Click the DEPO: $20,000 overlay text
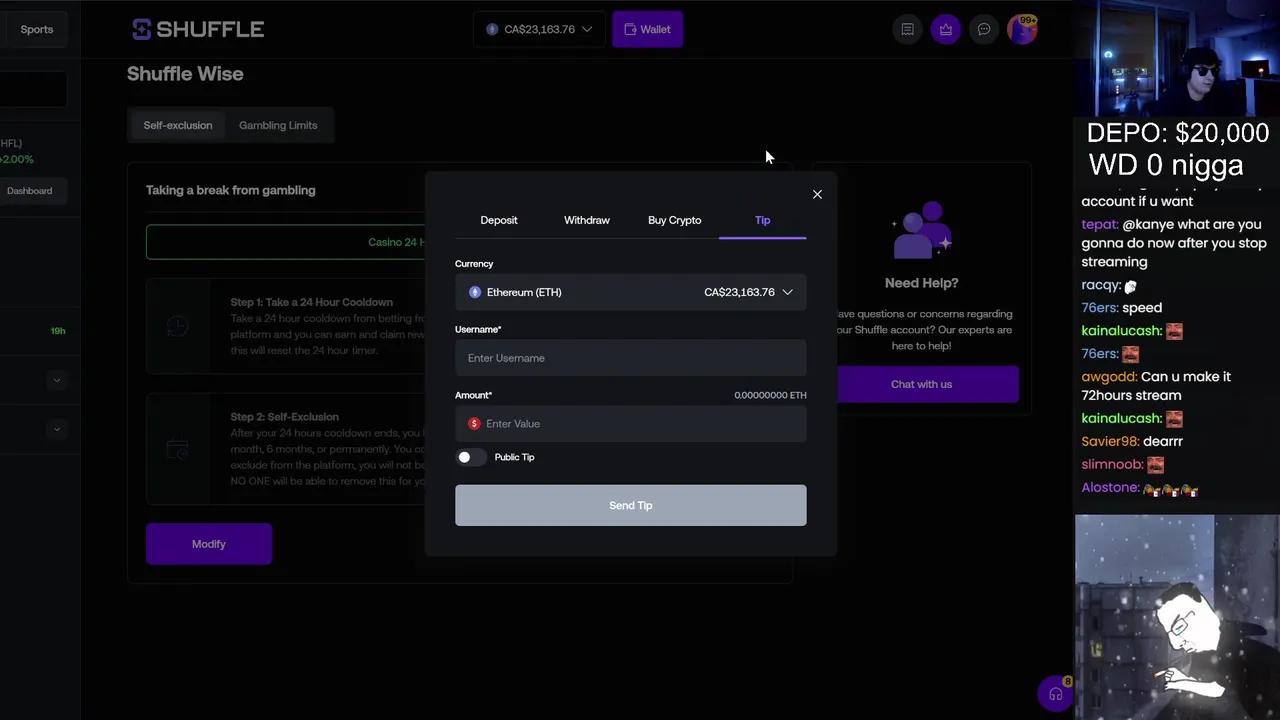 coord(1177,133)
